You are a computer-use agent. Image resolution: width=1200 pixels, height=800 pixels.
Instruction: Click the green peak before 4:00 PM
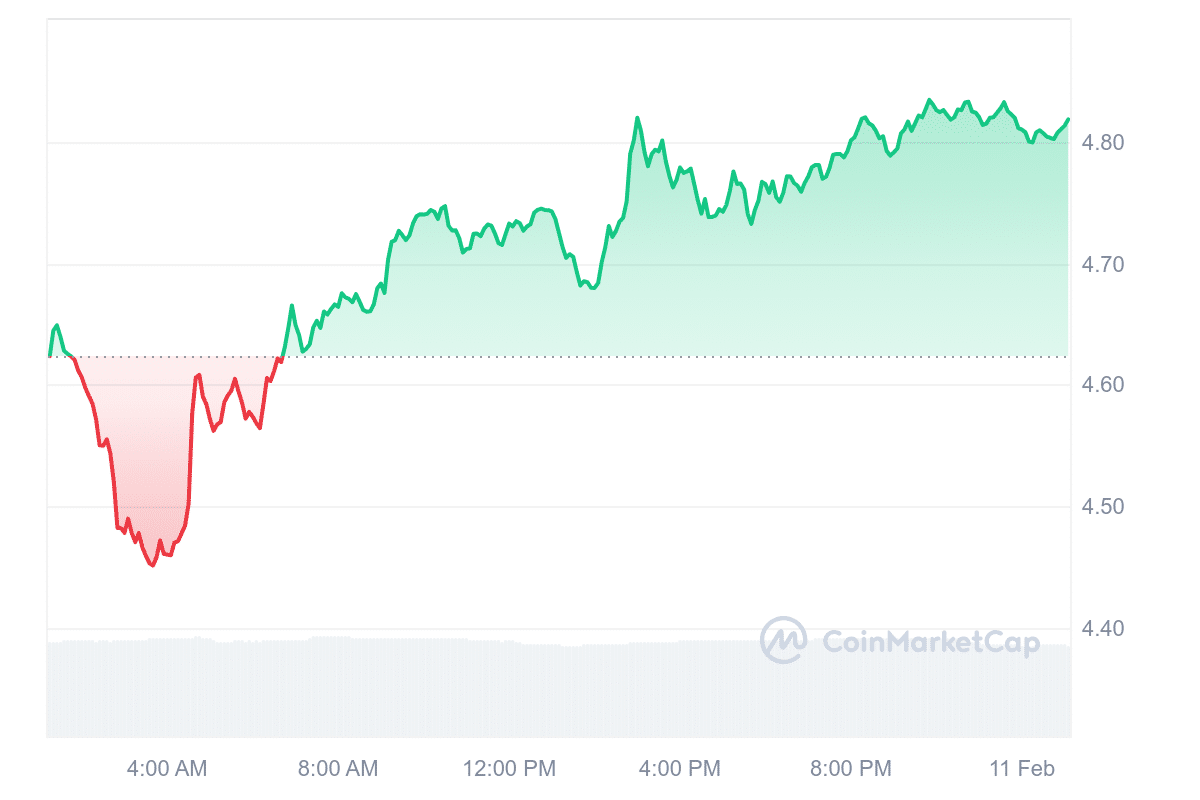tap(637, 118)
